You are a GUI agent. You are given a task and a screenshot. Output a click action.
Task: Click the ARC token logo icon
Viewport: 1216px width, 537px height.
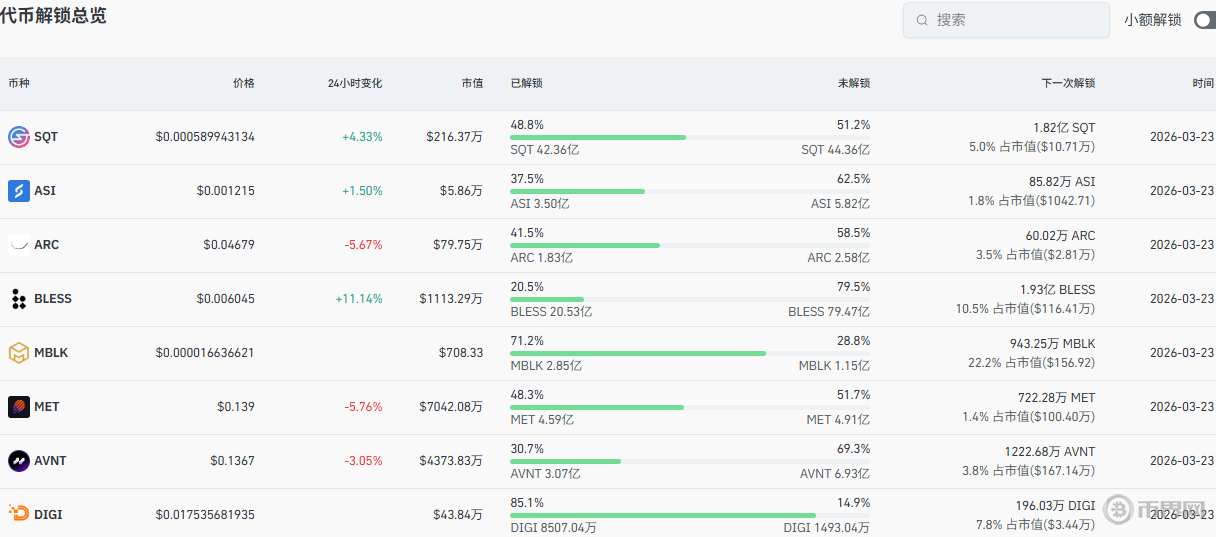(x=19, y=245)
